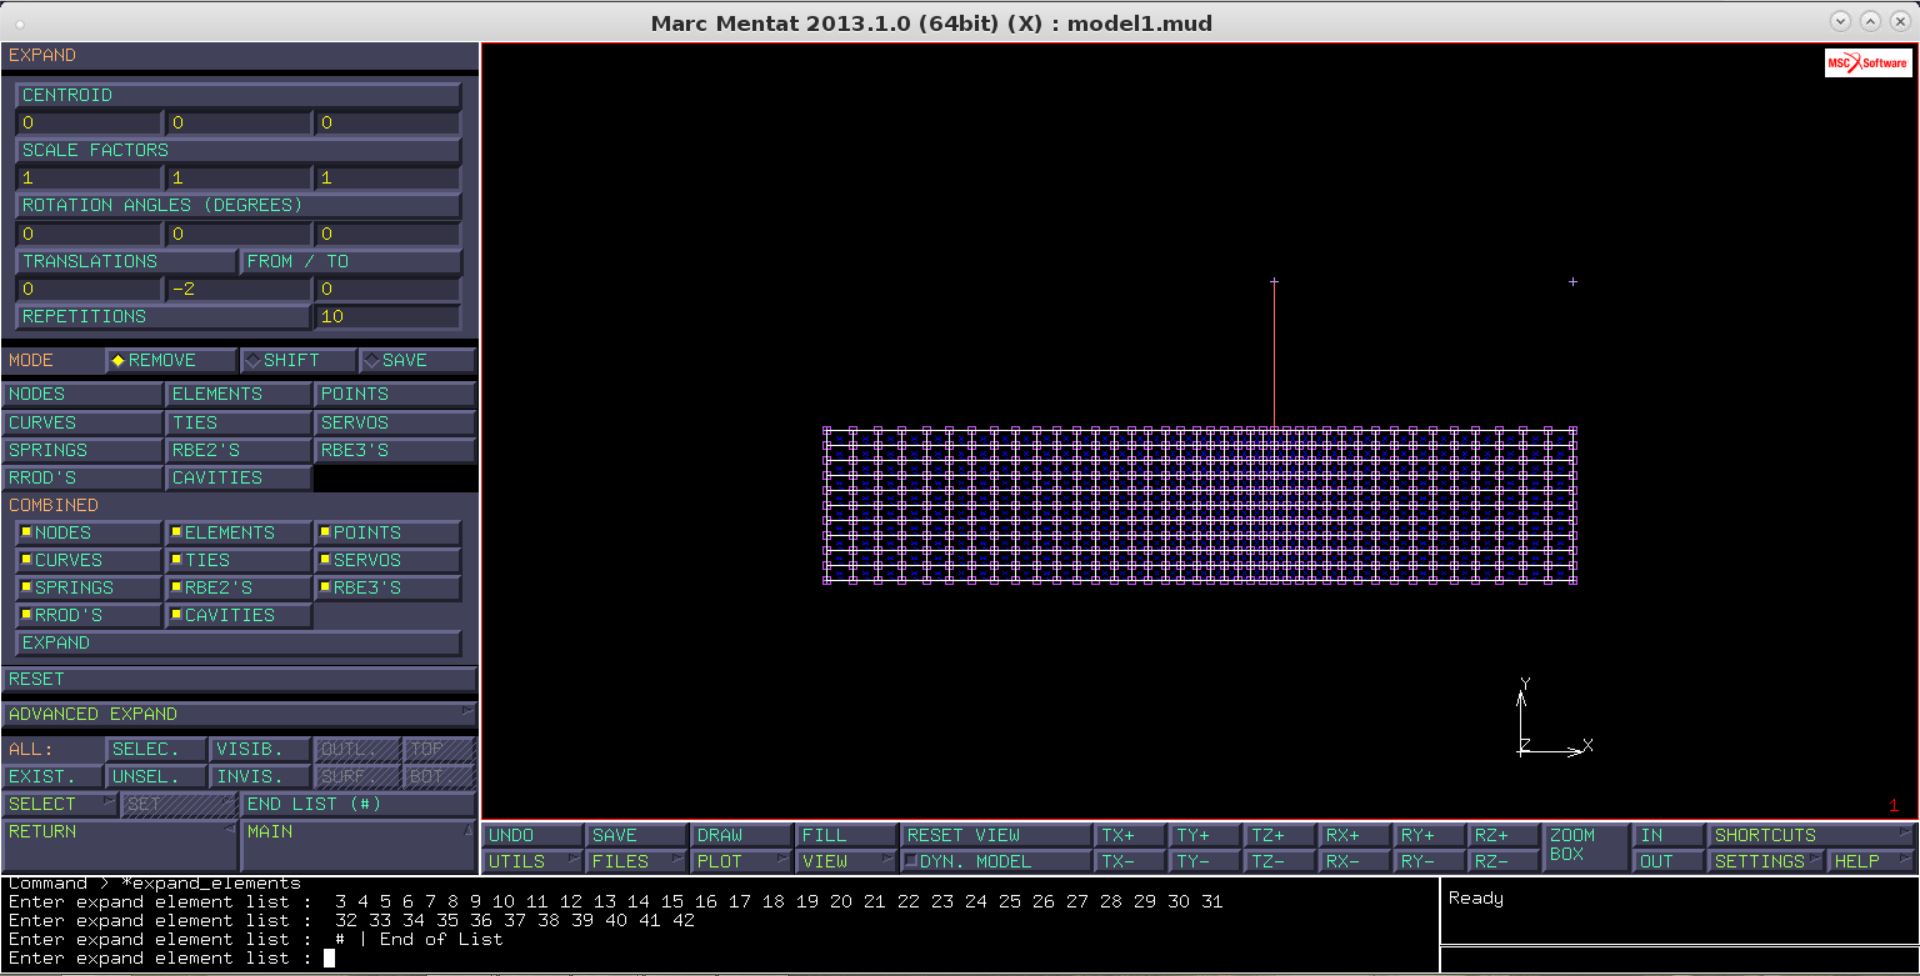Click VISIB. list button
This screenshot has width=1920, height=976.
click(x=260, y=749)
